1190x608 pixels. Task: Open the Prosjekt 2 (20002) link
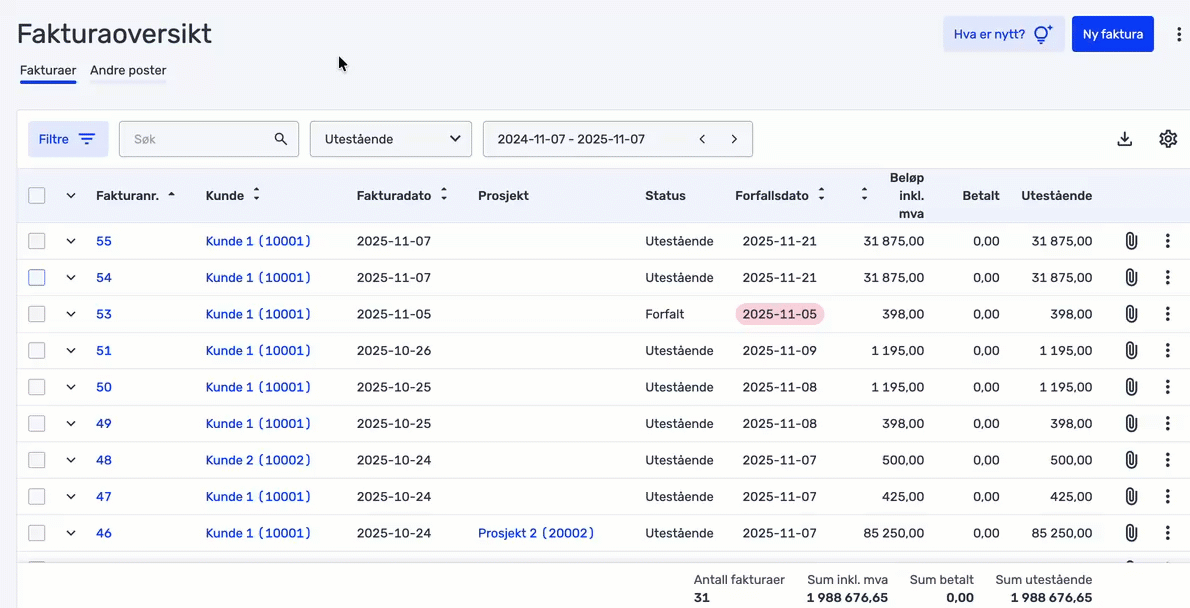click(x=536, y=533)
